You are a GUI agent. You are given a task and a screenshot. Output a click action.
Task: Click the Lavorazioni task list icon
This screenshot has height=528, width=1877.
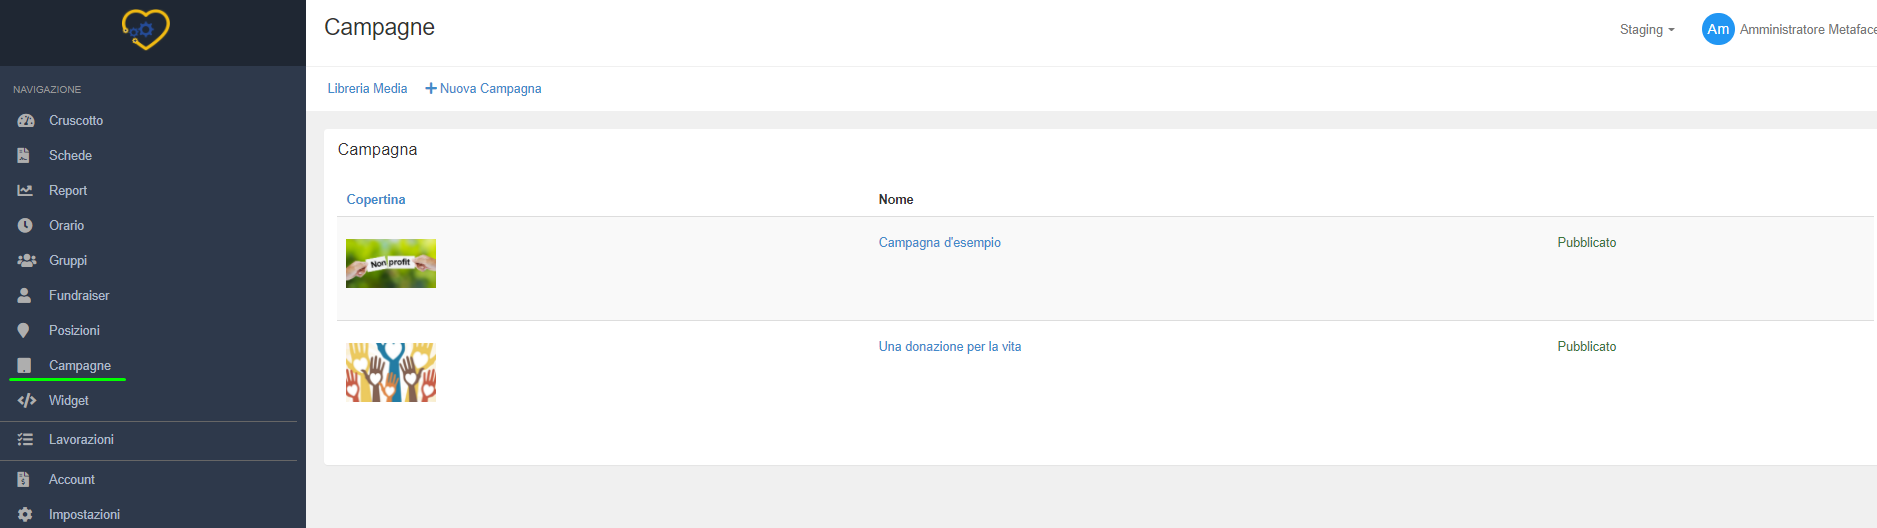click(x=25, y=440)
